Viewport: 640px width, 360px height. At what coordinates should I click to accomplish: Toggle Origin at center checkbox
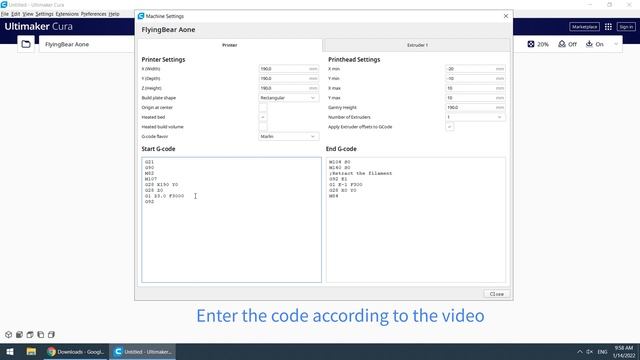[x=263, y=107]
